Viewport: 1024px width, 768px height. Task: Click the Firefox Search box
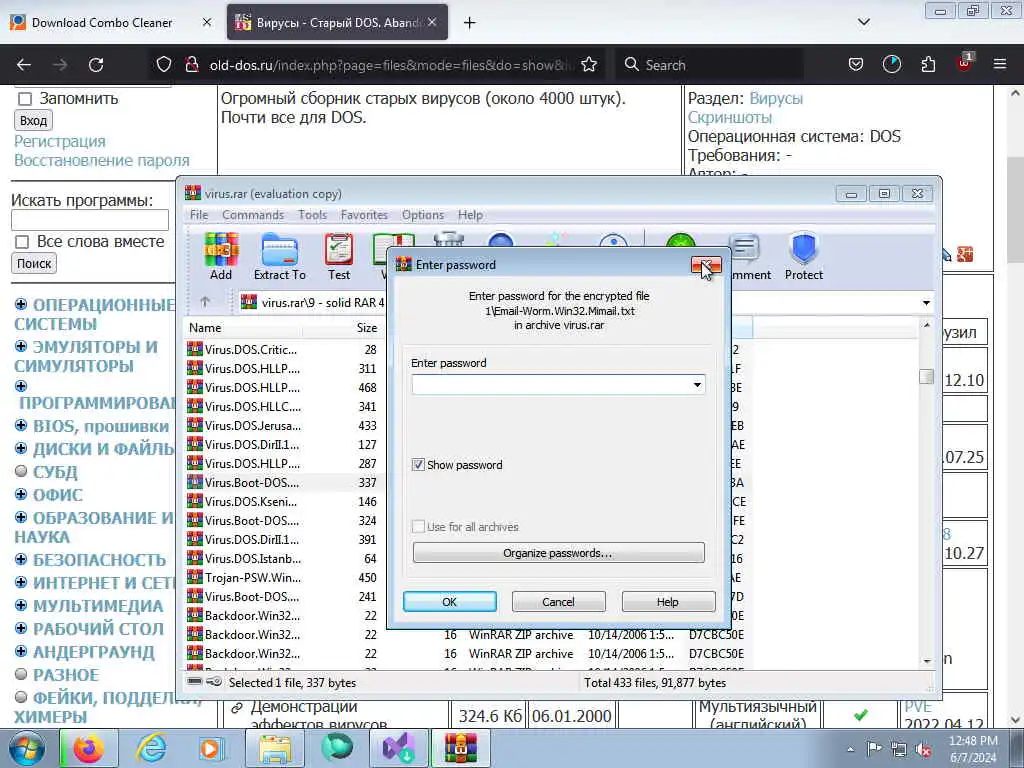point(709,65)
